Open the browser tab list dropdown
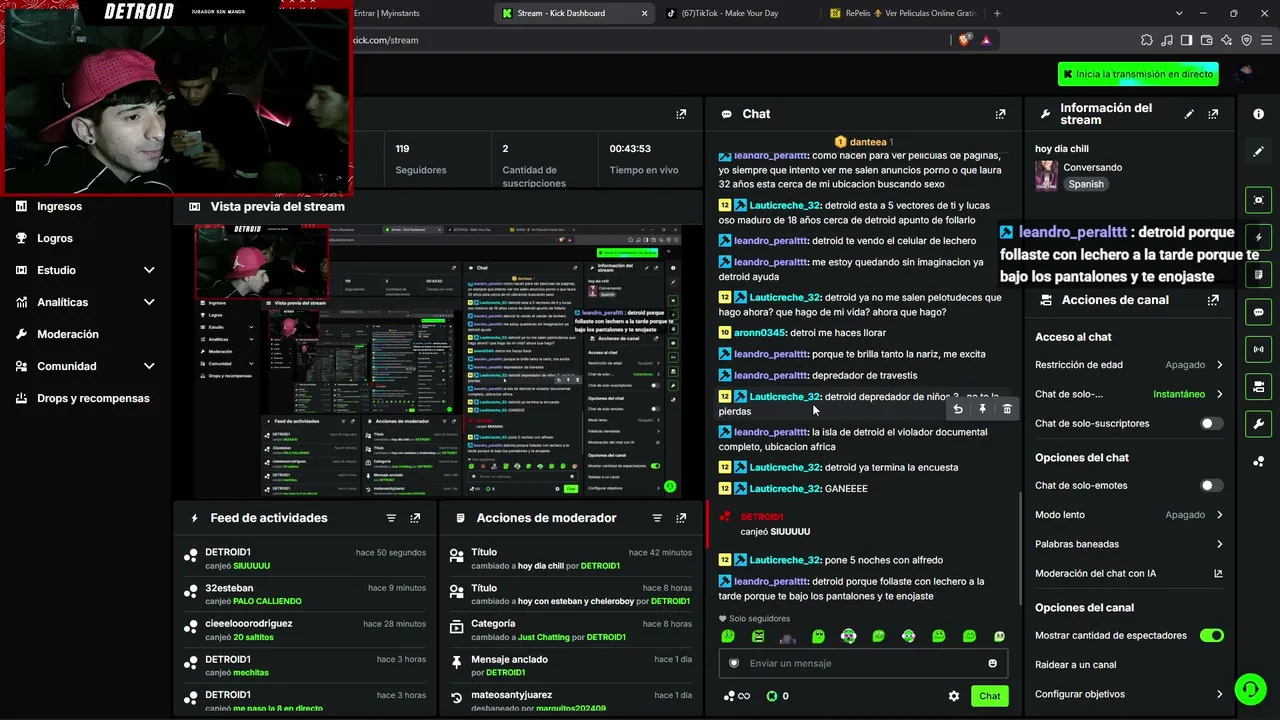 (1179, 13)
